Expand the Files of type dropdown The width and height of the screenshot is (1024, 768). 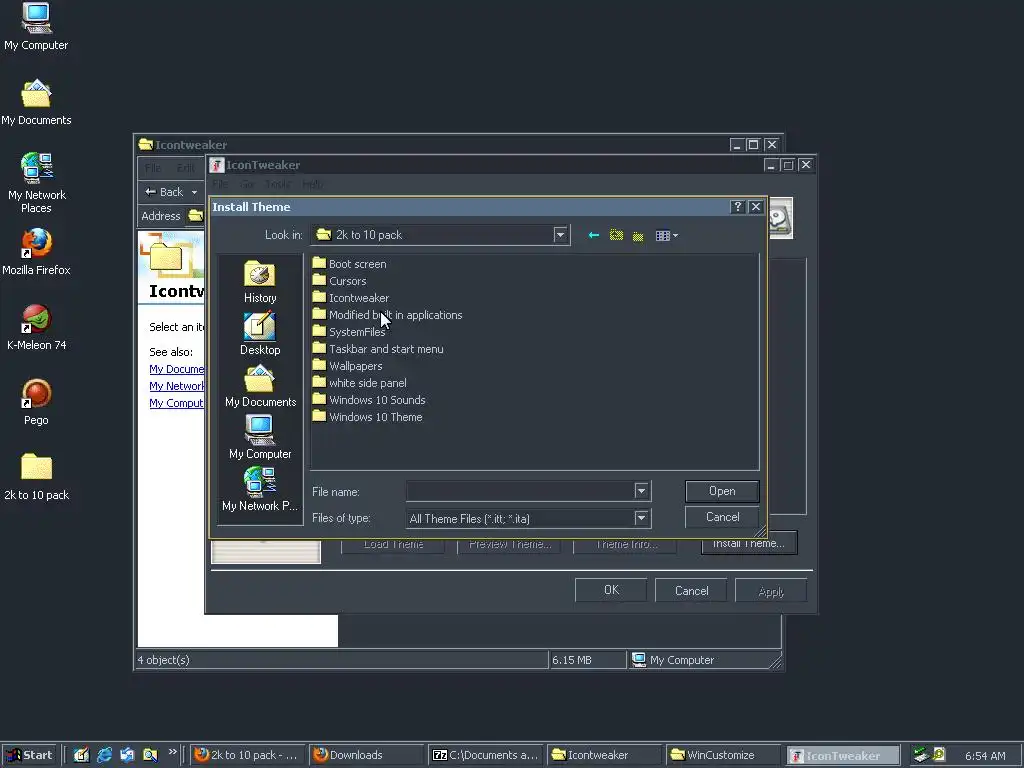(641, 519)
